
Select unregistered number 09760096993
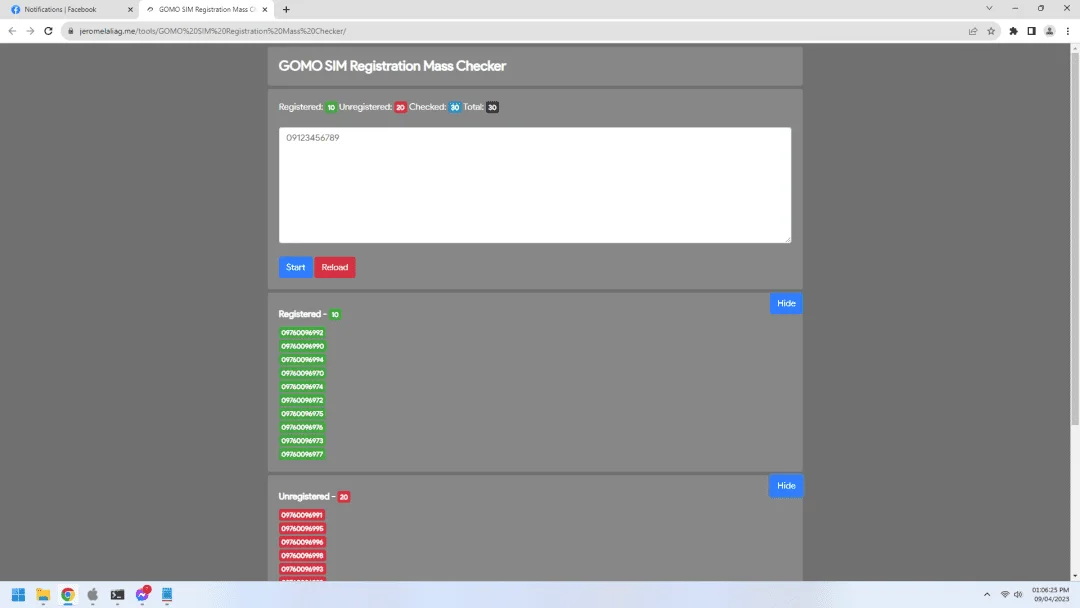click(302, 569)
